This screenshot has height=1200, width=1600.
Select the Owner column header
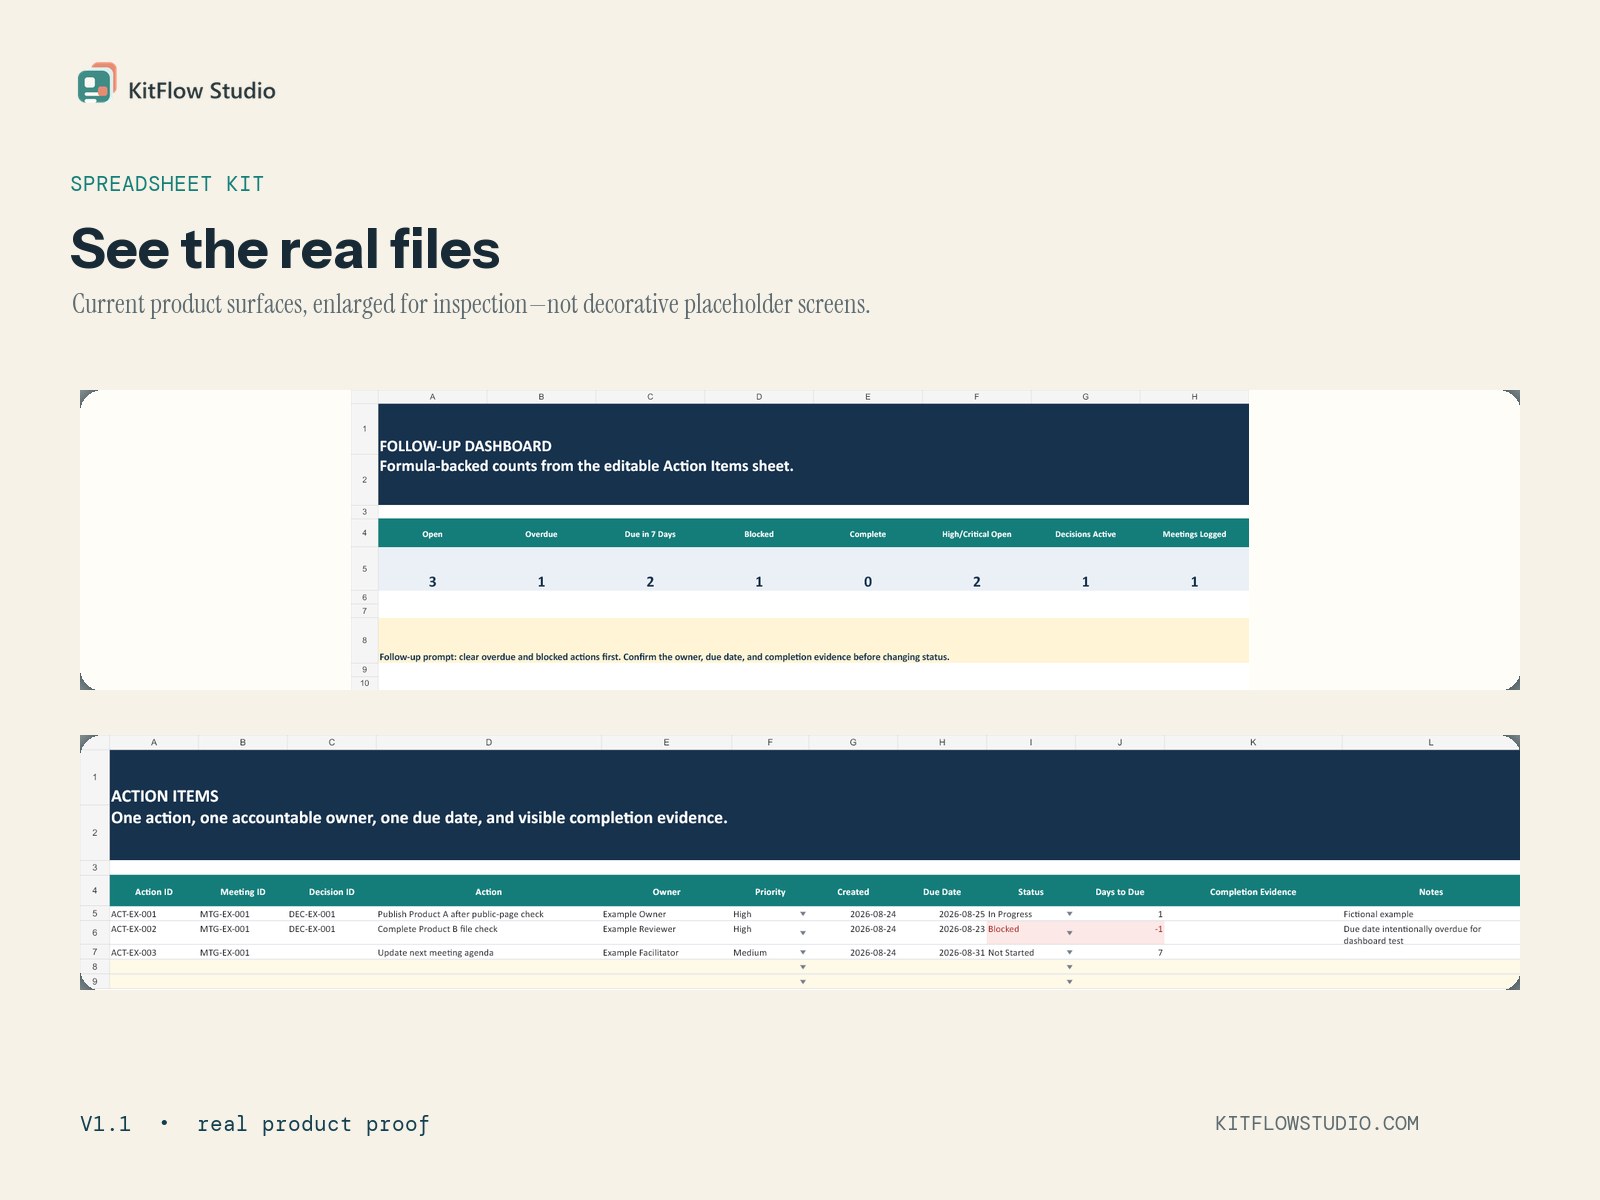click(x=666, y=891)
